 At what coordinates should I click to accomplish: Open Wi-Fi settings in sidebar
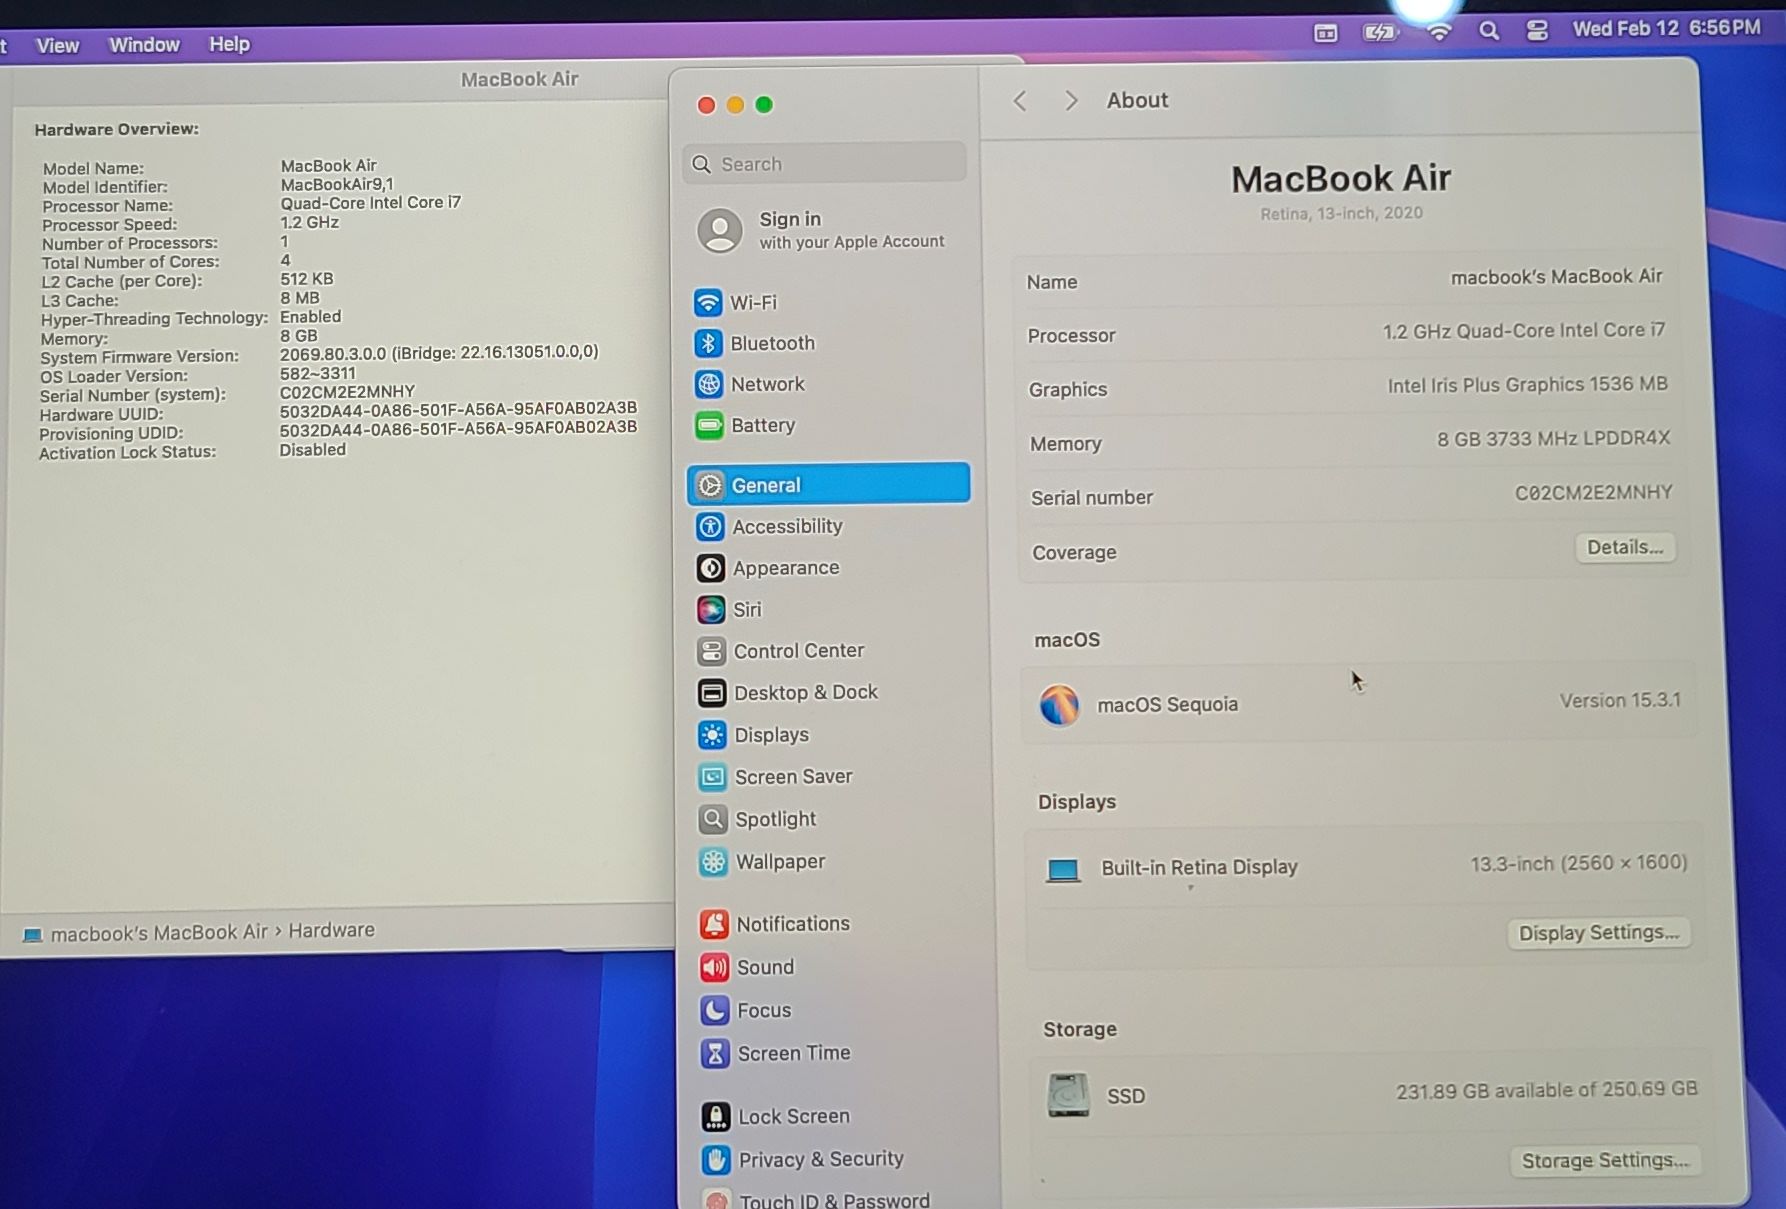[x=752, y=302]
